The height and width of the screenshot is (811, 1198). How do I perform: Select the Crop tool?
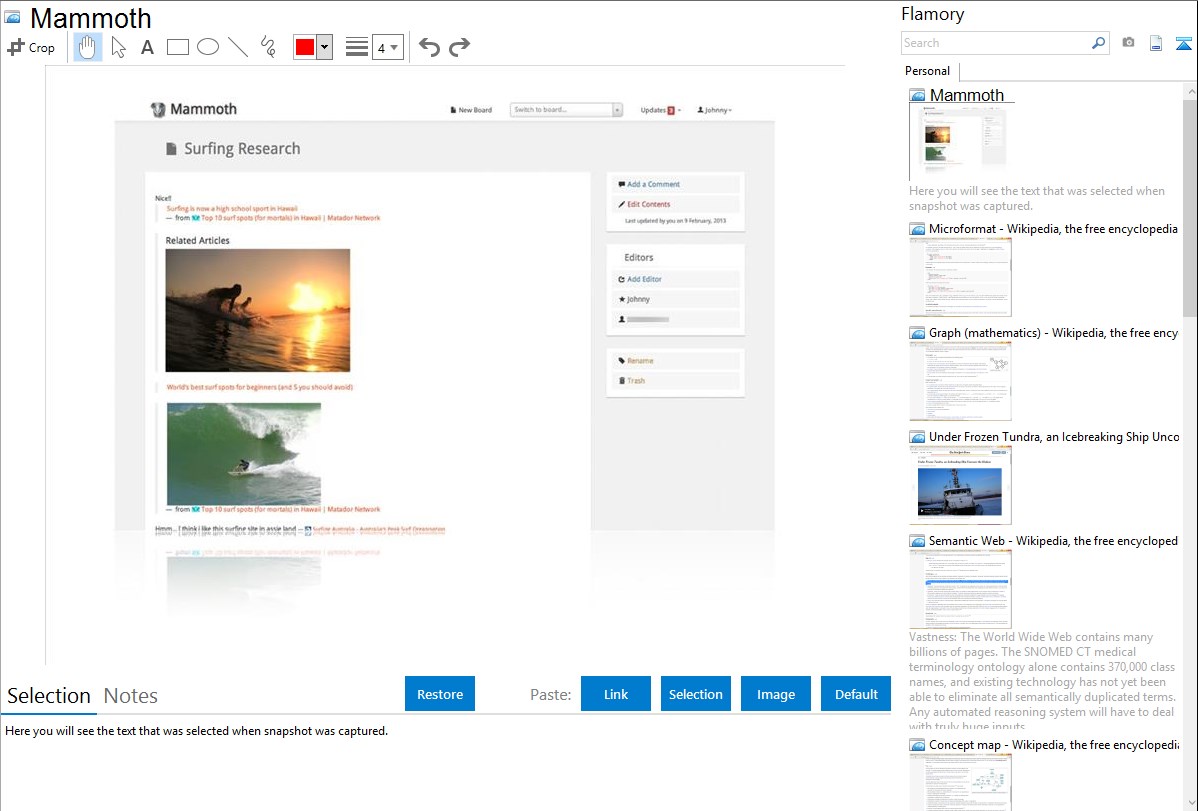[x=31, y=47]
